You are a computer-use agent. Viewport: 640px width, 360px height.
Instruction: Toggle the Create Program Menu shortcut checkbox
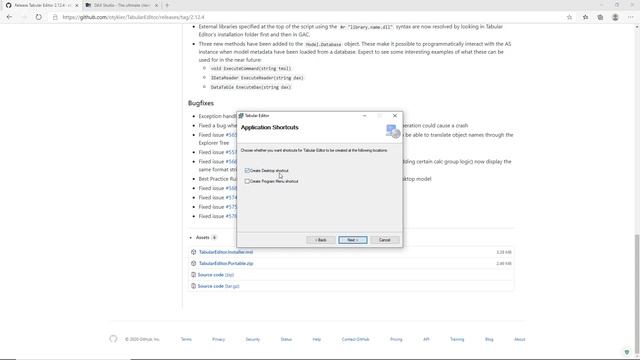(247, 181)
